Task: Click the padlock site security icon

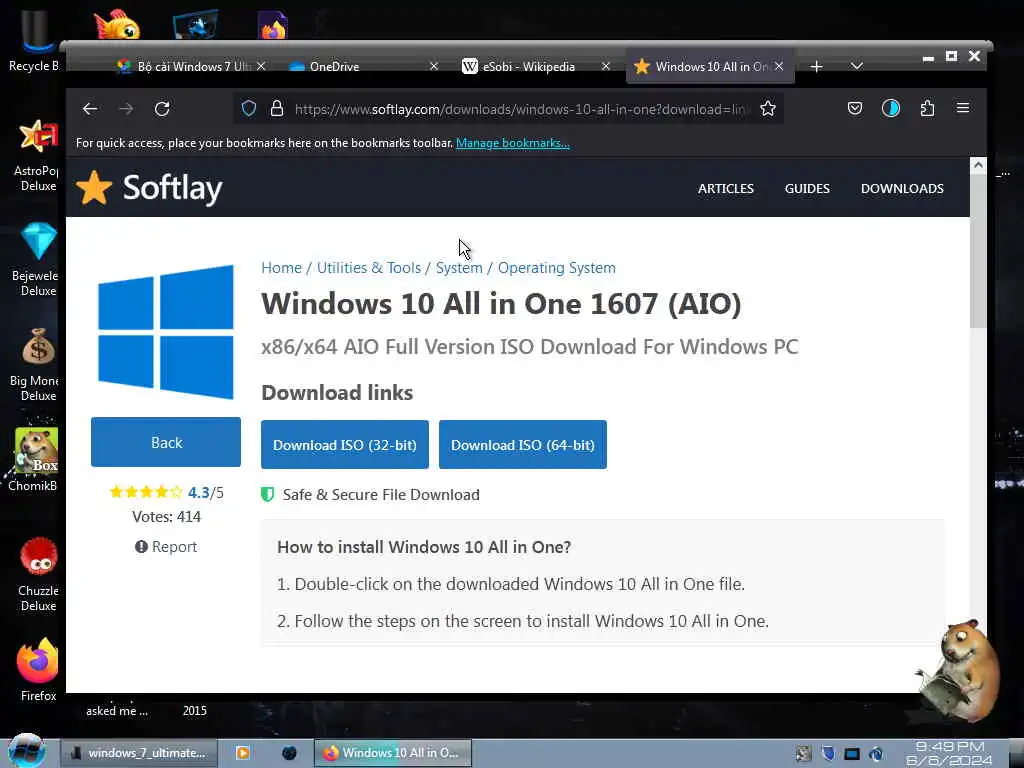Action: [x=277, y=108]
